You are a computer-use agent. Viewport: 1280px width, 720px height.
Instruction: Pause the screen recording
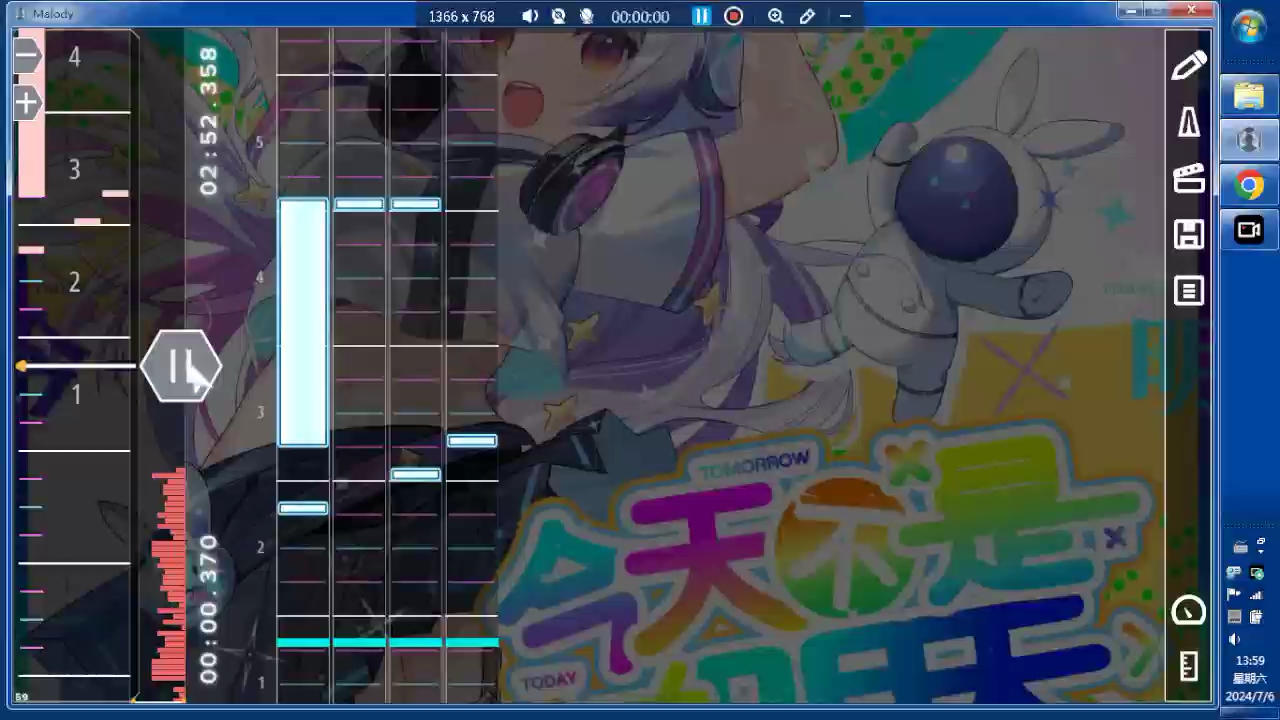(701, 16)
